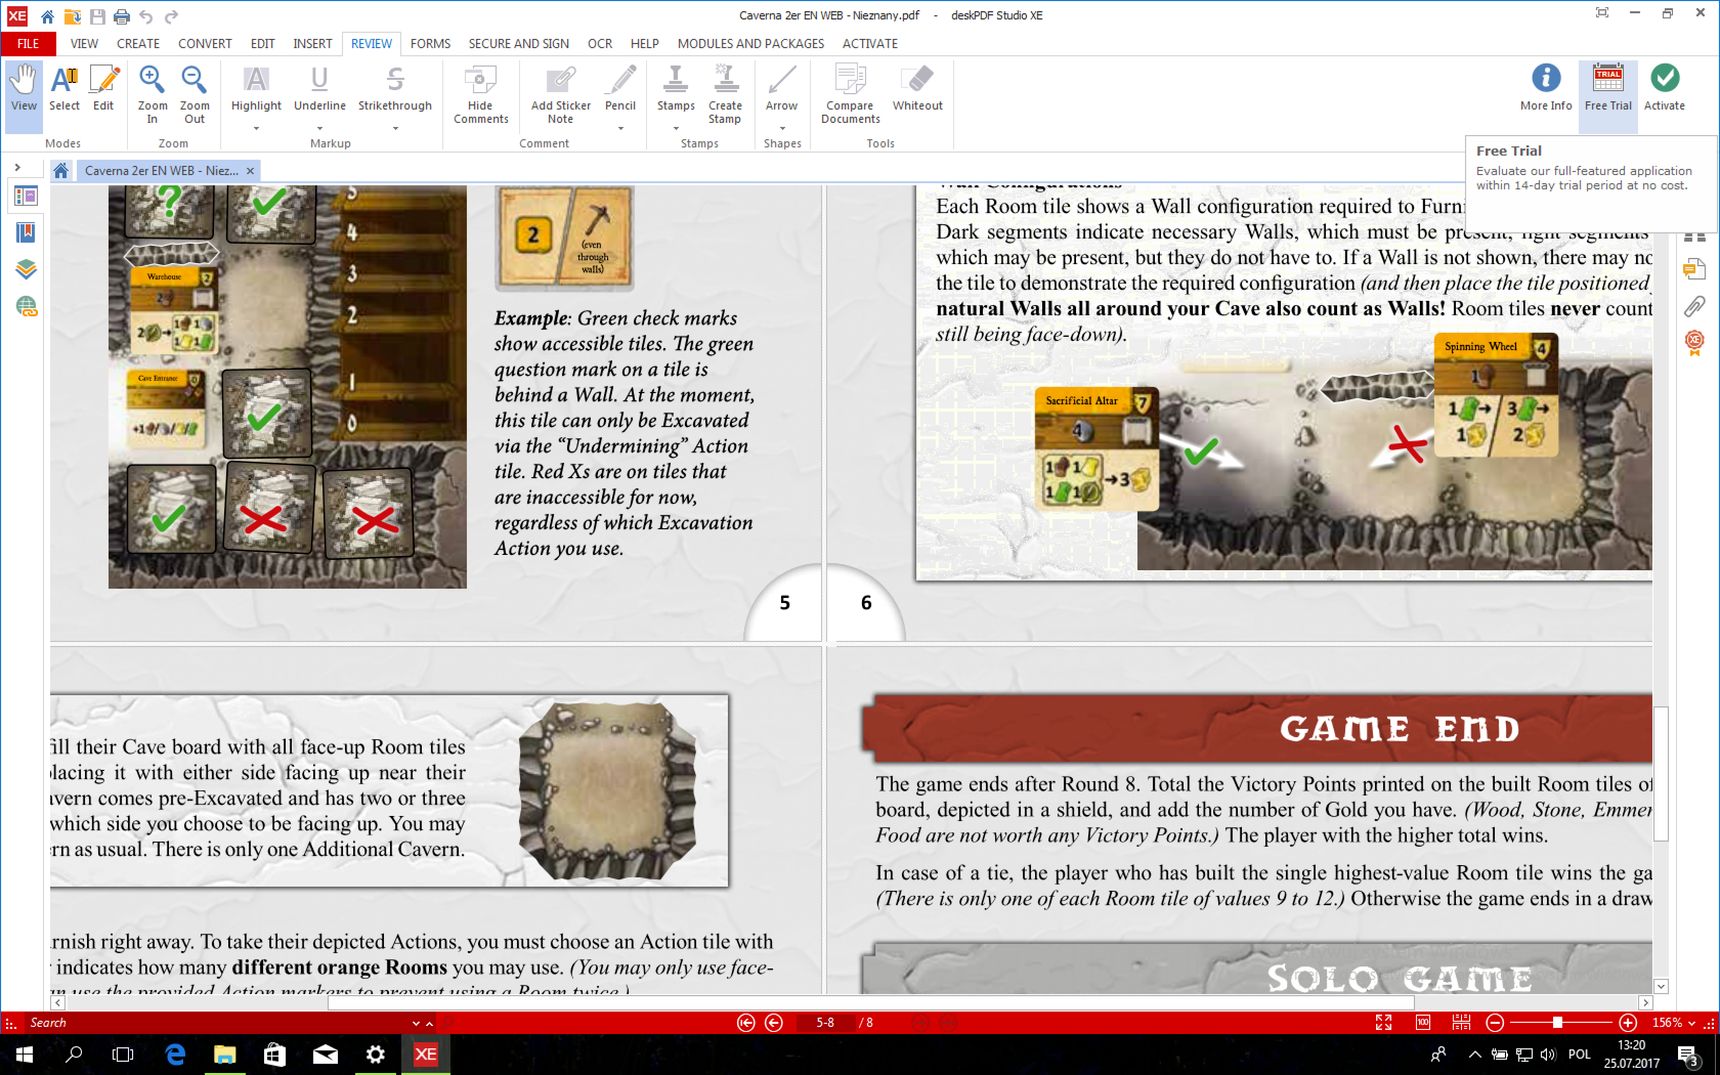This screenshot has width=1720, height=1075.
Task: Open the page thumbnails side panel
Action: point(26,197)
